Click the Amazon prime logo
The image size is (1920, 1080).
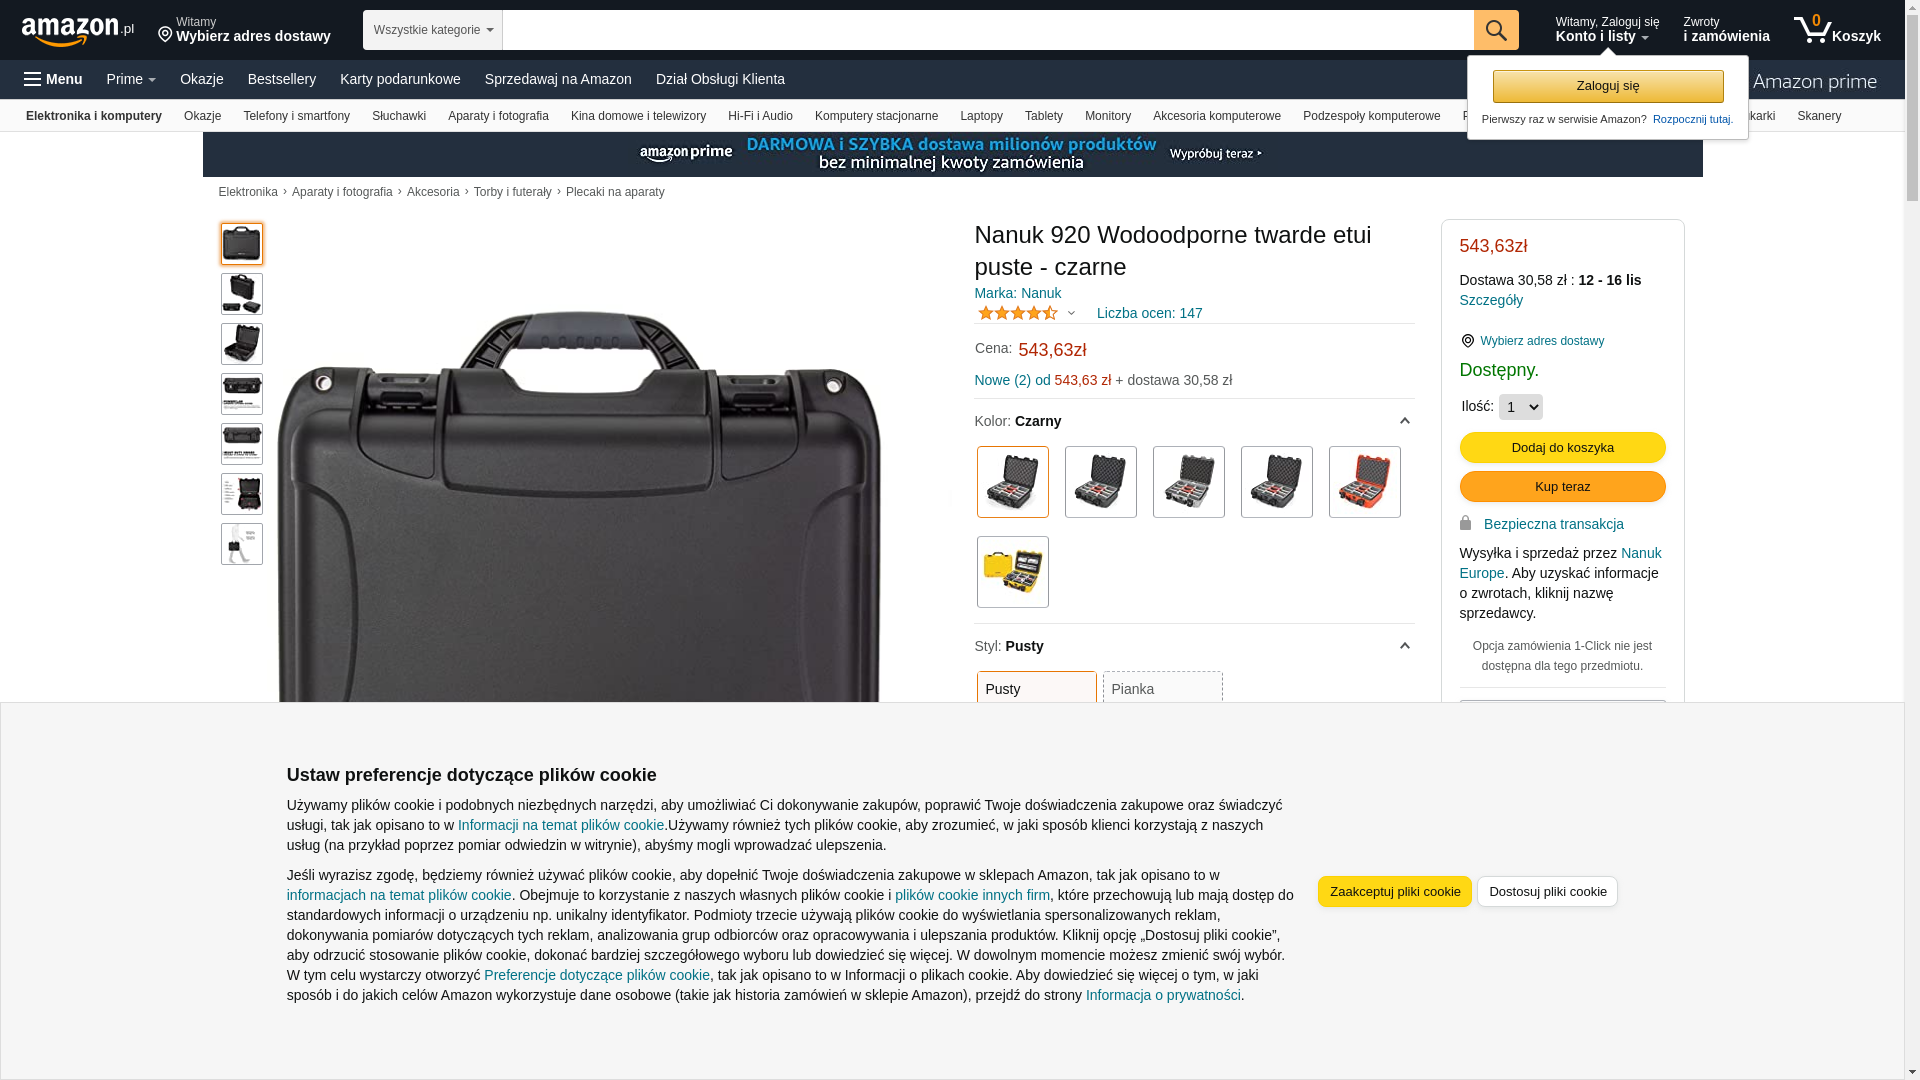[x=1814, y=82]
